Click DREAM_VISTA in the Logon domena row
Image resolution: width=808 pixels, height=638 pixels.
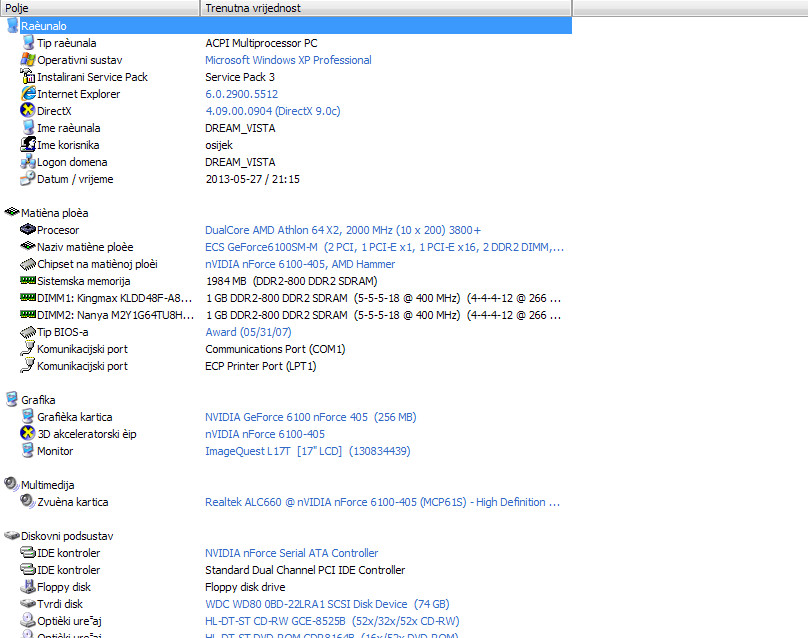[x=240, y=162]
